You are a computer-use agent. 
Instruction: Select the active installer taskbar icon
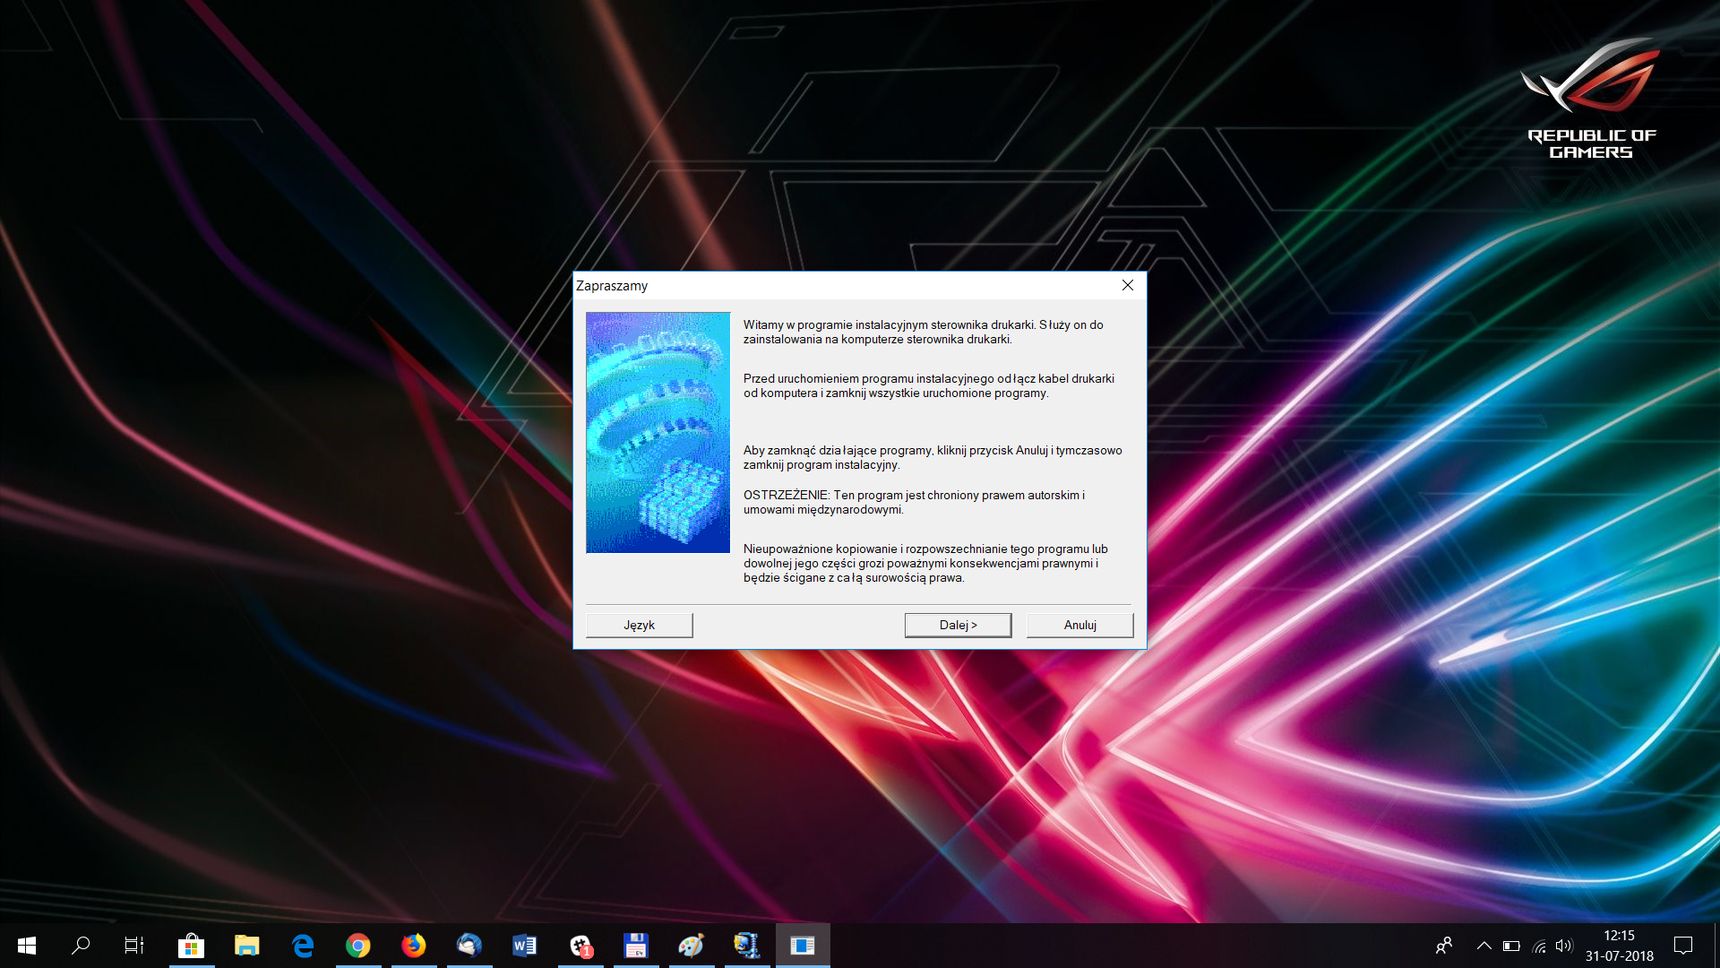802,945
